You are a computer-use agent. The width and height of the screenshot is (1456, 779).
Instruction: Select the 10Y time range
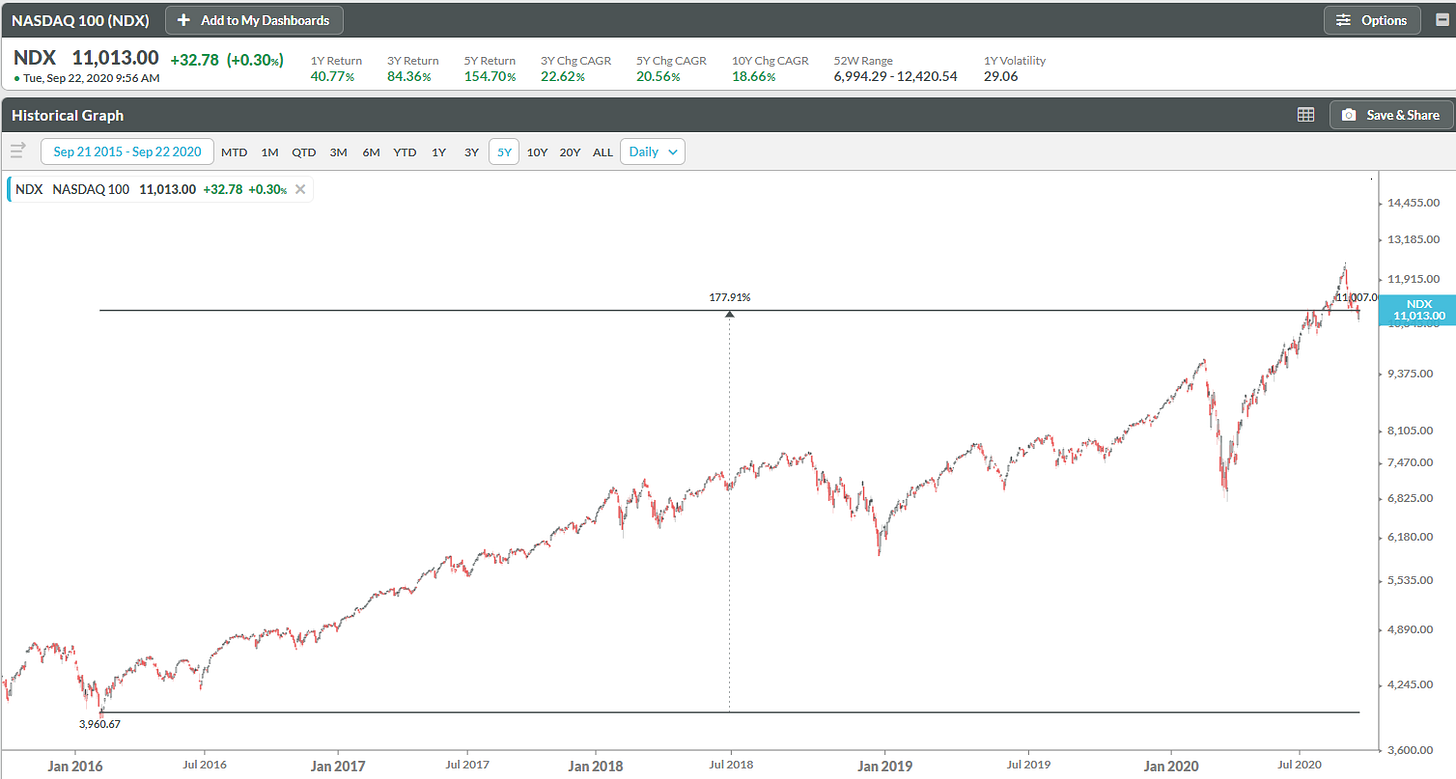tap(537, 152)
